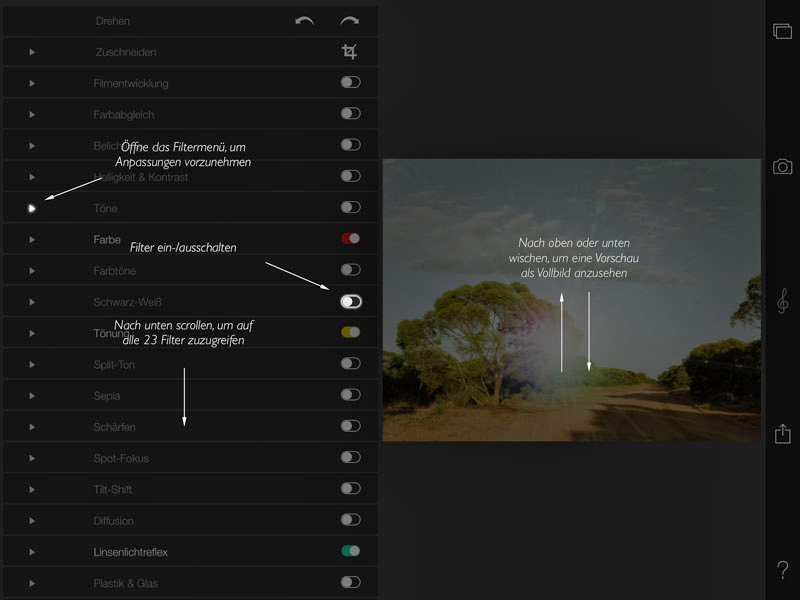Select the Diffusion label
The image size is (800, 600).
click(113, 521)
